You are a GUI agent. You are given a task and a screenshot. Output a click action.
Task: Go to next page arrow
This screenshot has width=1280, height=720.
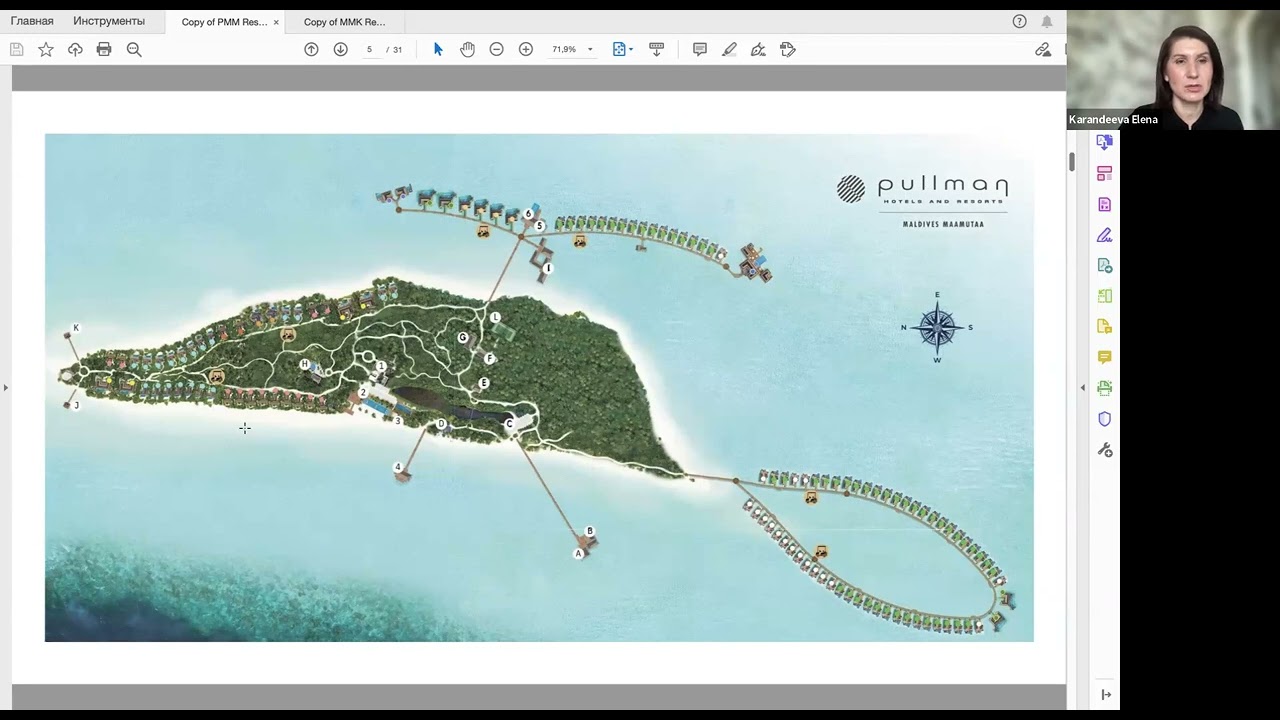click(340, 49)
